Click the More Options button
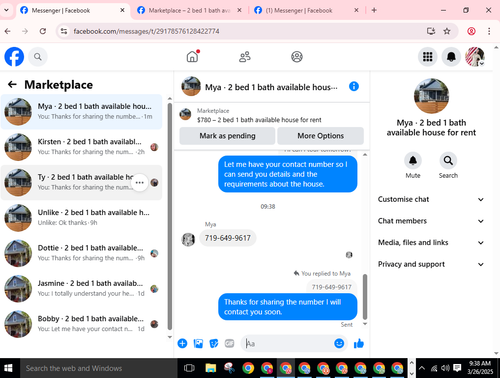This screenshot has height=378, width=500. point(320,136)
